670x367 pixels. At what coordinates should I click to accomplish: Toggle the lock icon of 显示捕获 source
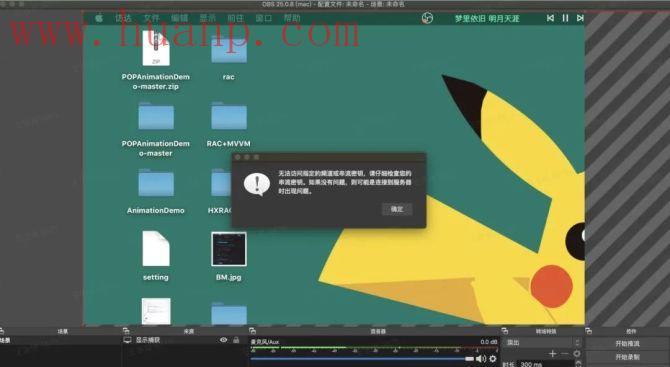click(x=236, y=340)
